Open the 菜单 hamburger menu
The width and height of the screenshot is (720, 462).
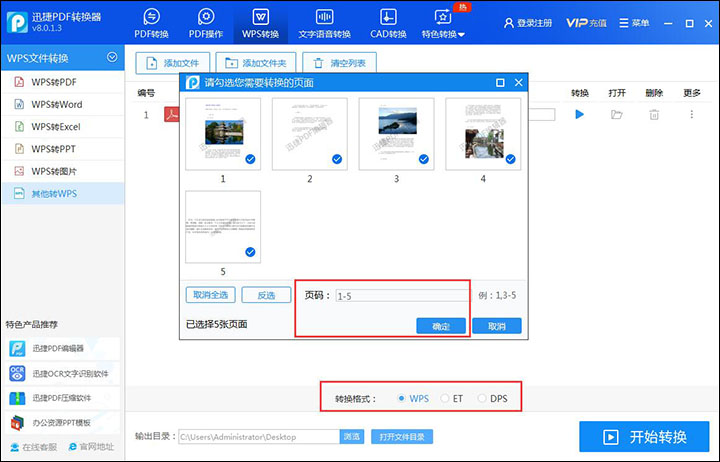(x=634, y=23)
